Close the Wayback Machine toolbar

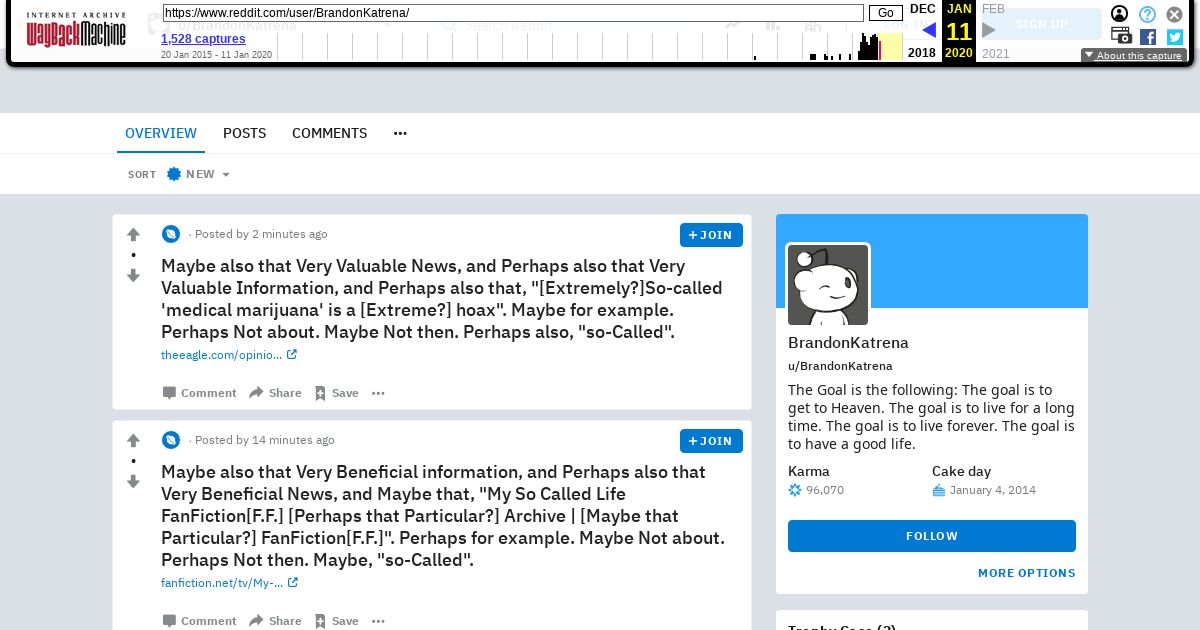click(1175, 14)
